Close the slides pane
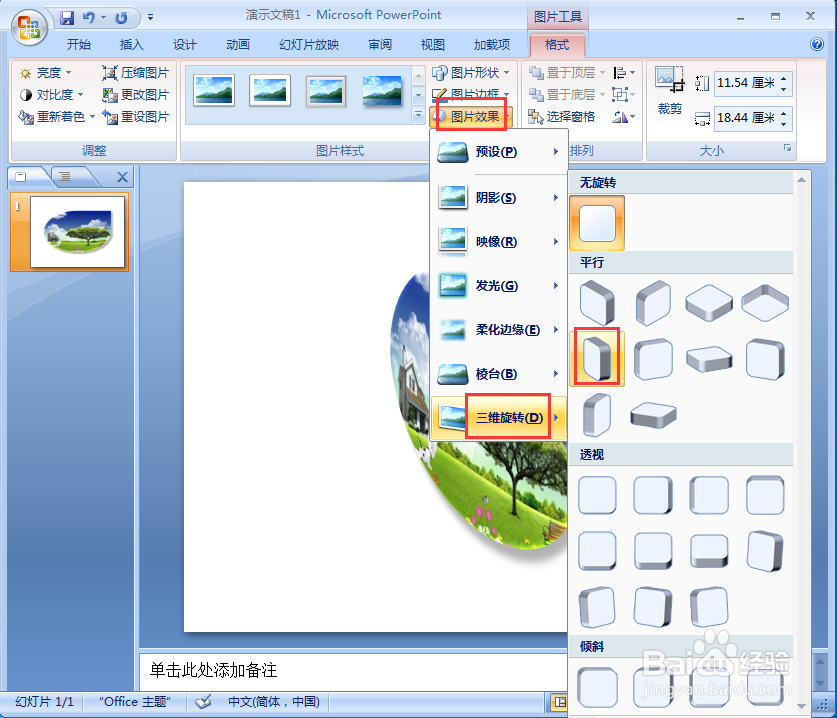 (122, 177)
